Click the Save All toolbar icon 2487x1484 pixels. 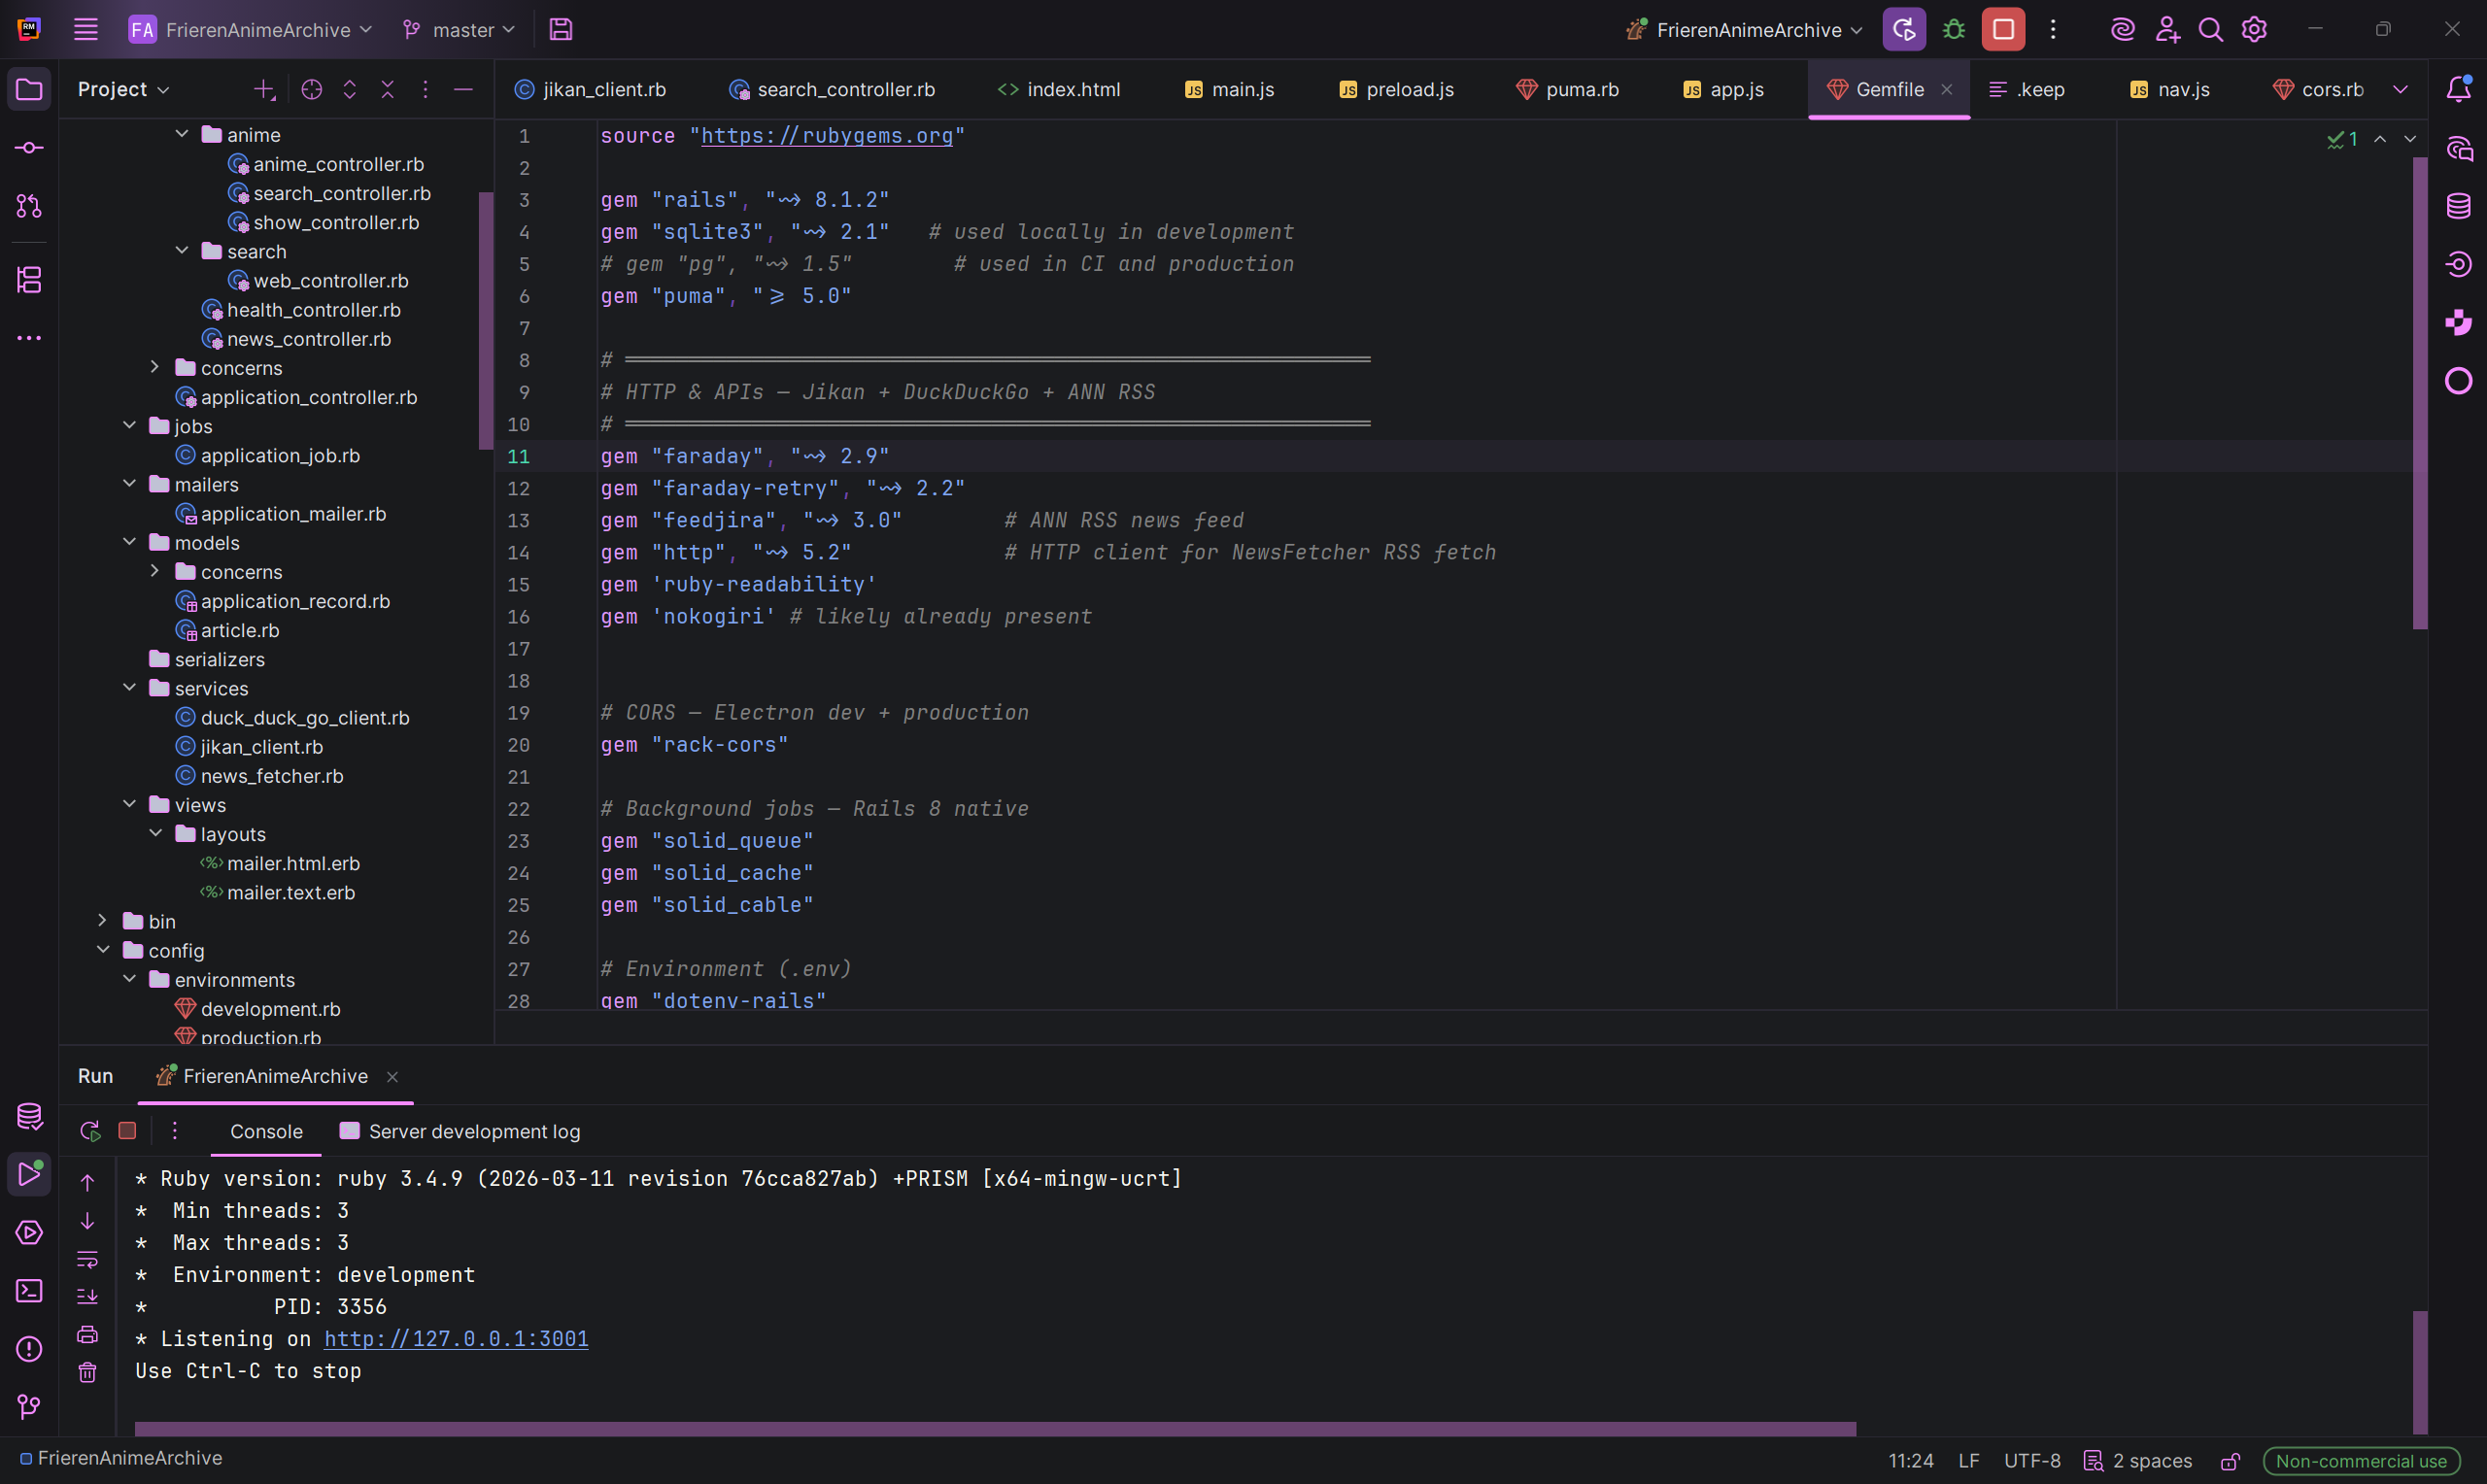click(x=561, y=30)
